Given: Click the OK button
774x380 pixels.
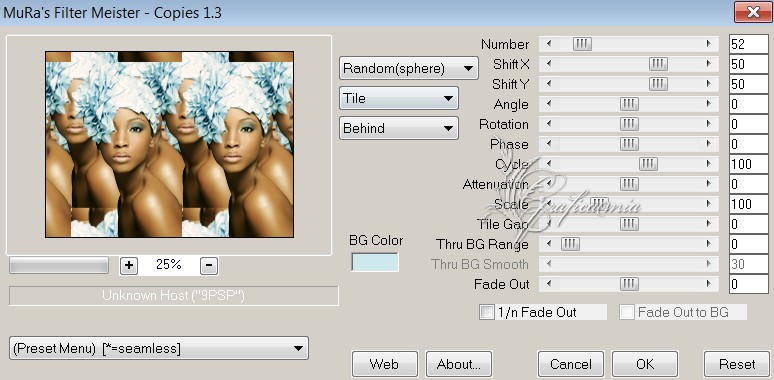Looking at the screenshot, I should (645, 364).
